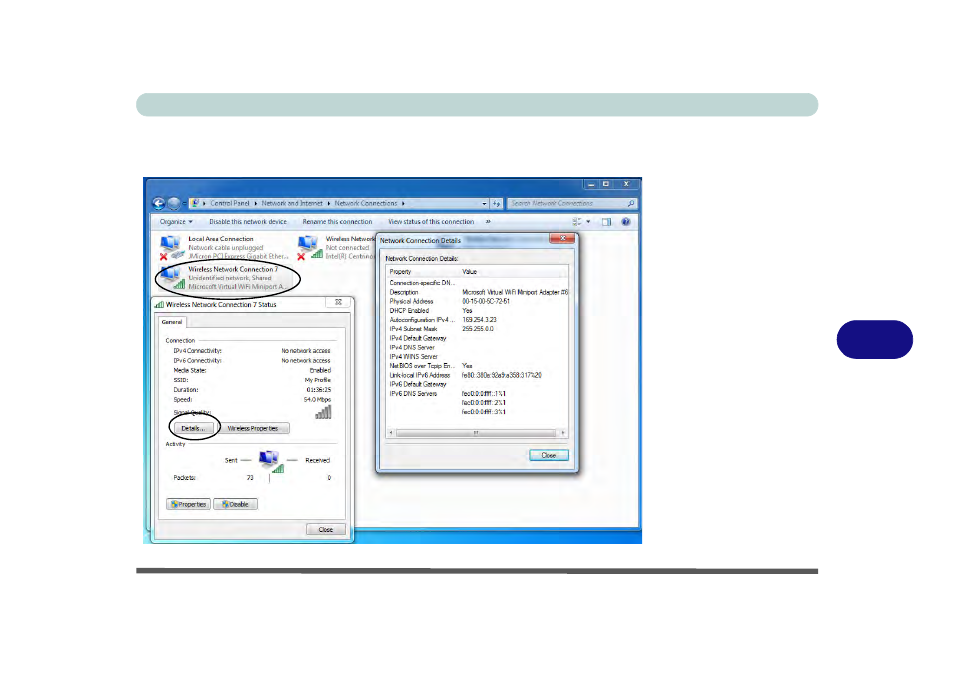Select the Not connected wireless adapter icon
This screenshot has width=954, height=673.
309,247
